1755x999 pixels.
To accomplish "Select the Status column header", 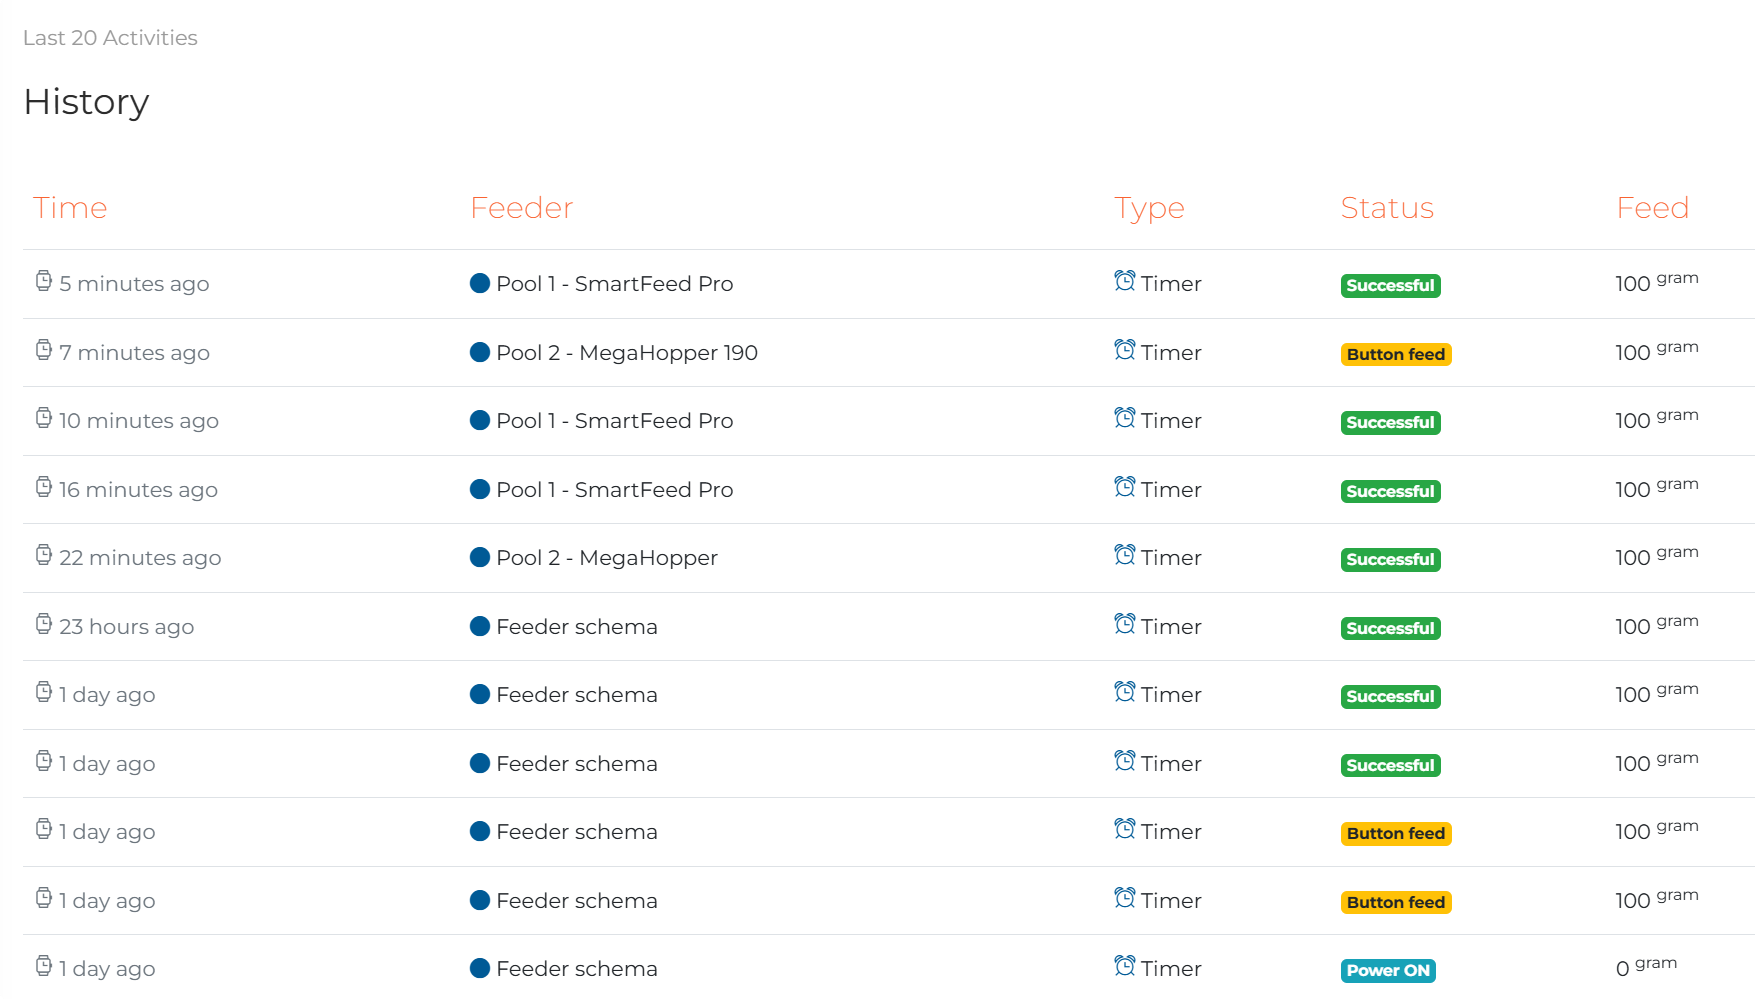I will pyautogui.click(x=1386, y=208).
